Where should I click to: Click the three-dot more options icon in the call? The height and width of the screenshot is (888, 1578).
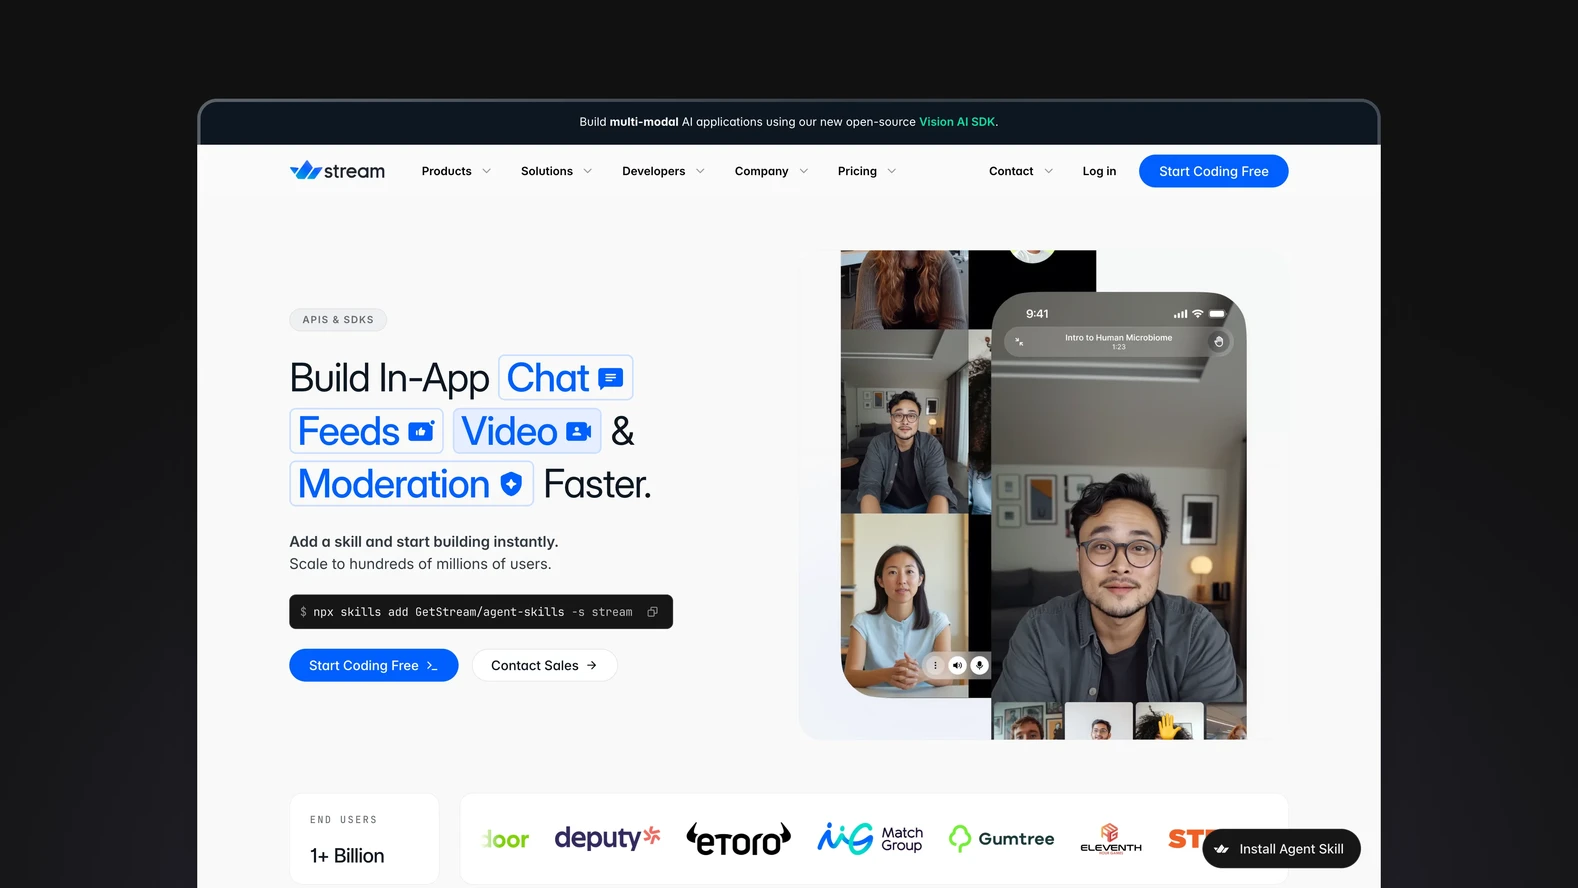tap(935, 665)
